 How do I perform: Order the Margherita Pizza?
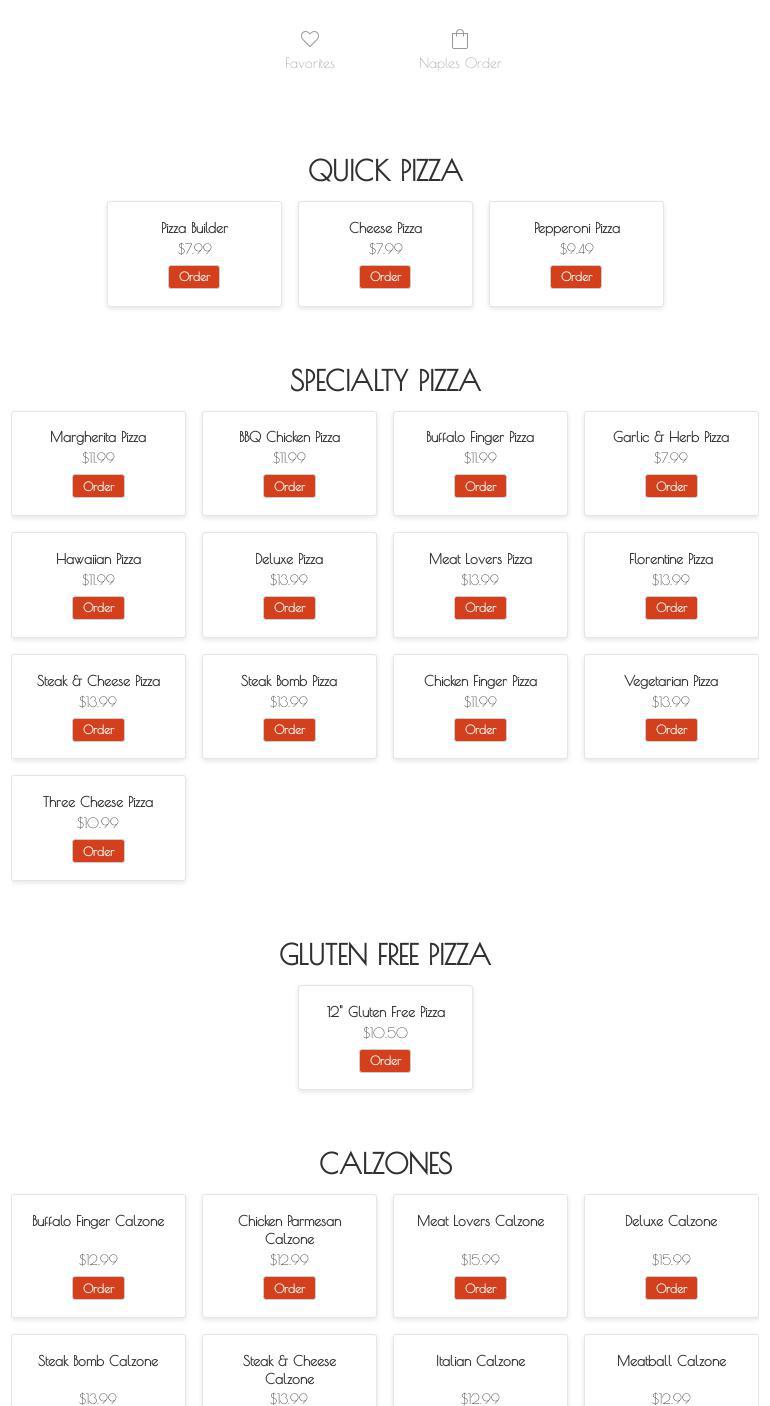tap(98, 486)
